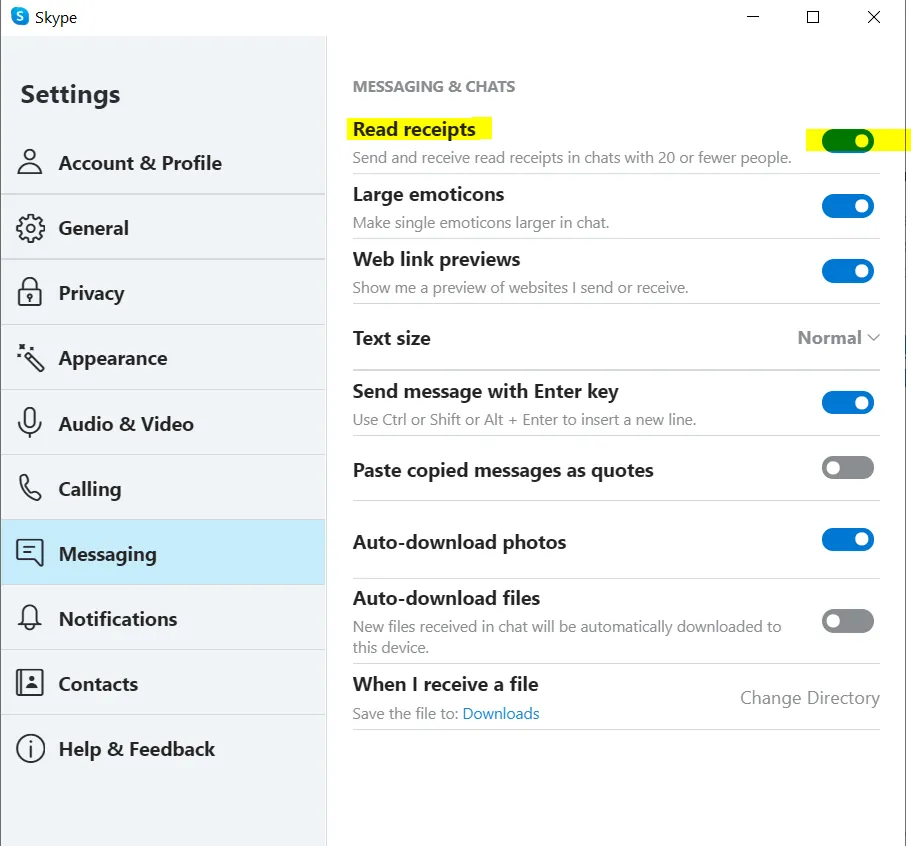Maximize the Skype window

tap(813, 17)
